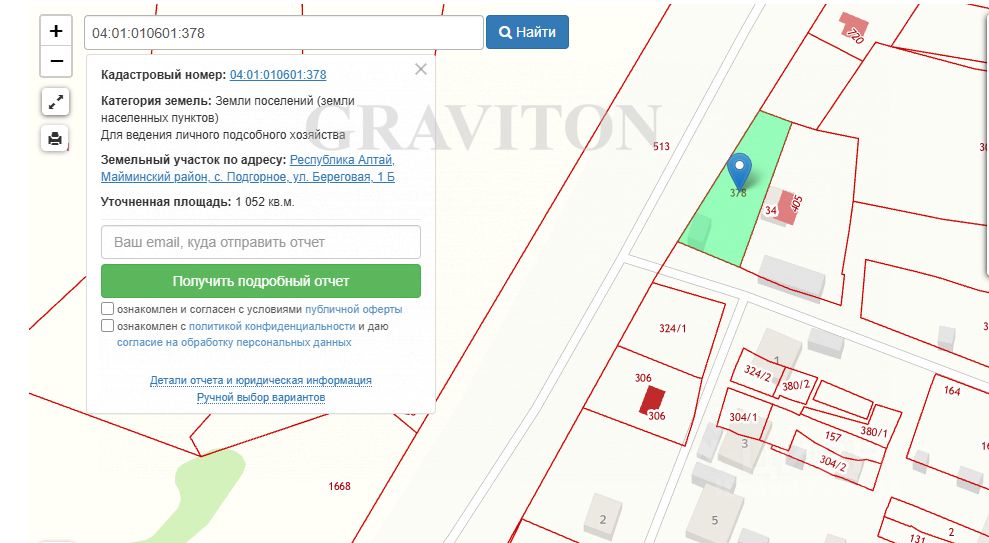
Task: Click Получить подробный отчет button
Action: pos(260,281)
